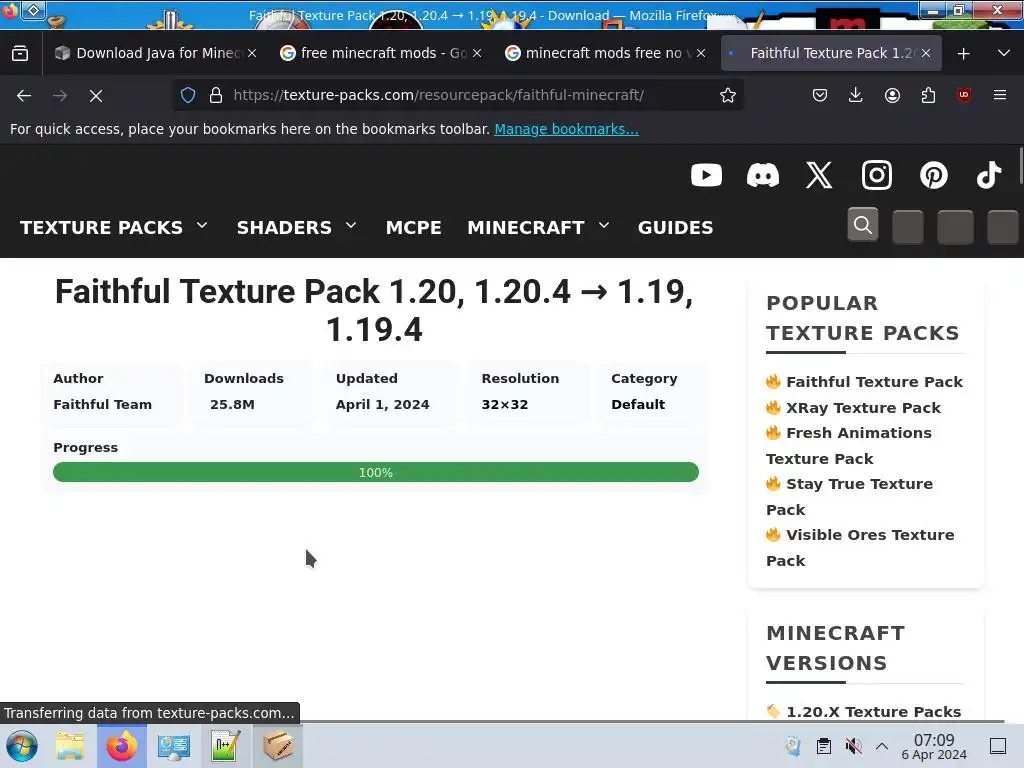
Task: Open the TikTok social icon
Action: pyautogui.click(x=989, y=175)
